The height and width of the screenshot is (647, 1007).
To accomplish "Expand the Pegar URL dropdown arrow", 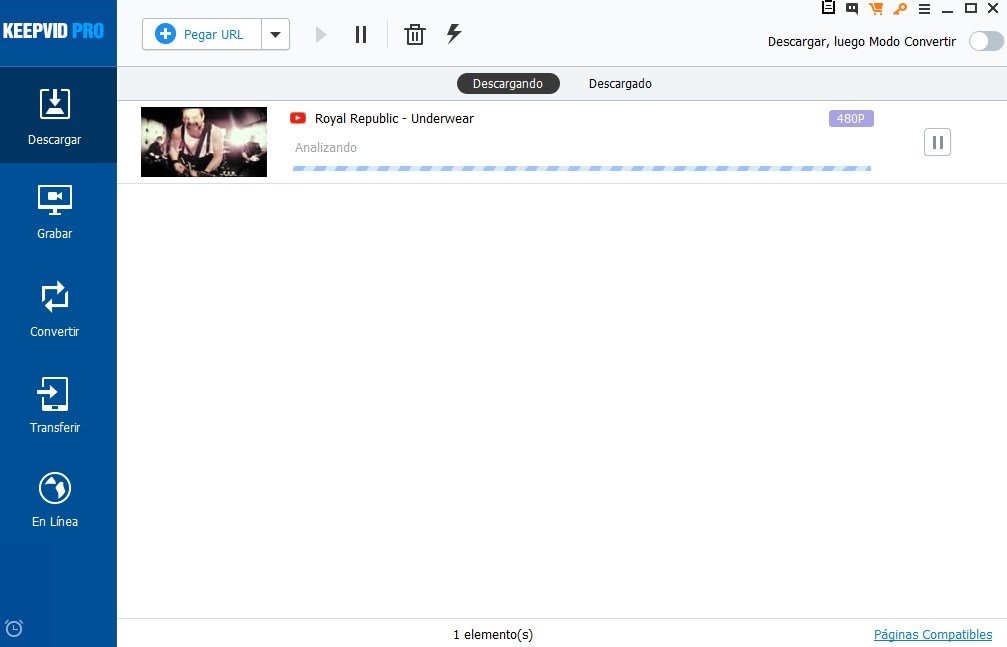I will 276,34.
